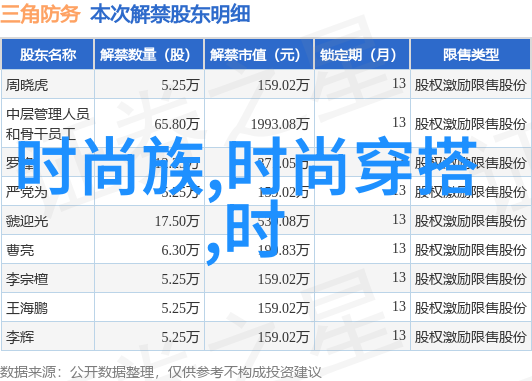Click lock period 13 in 曹亮 row
The image size is (532, 381).
[399, 249]
